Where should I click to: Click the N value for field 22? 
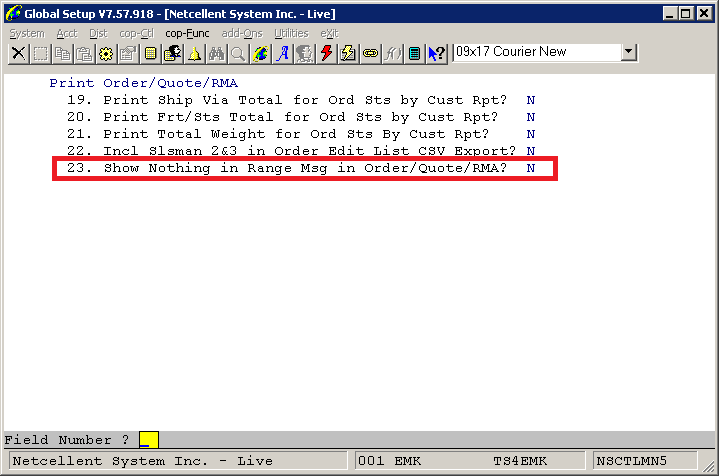531,151
